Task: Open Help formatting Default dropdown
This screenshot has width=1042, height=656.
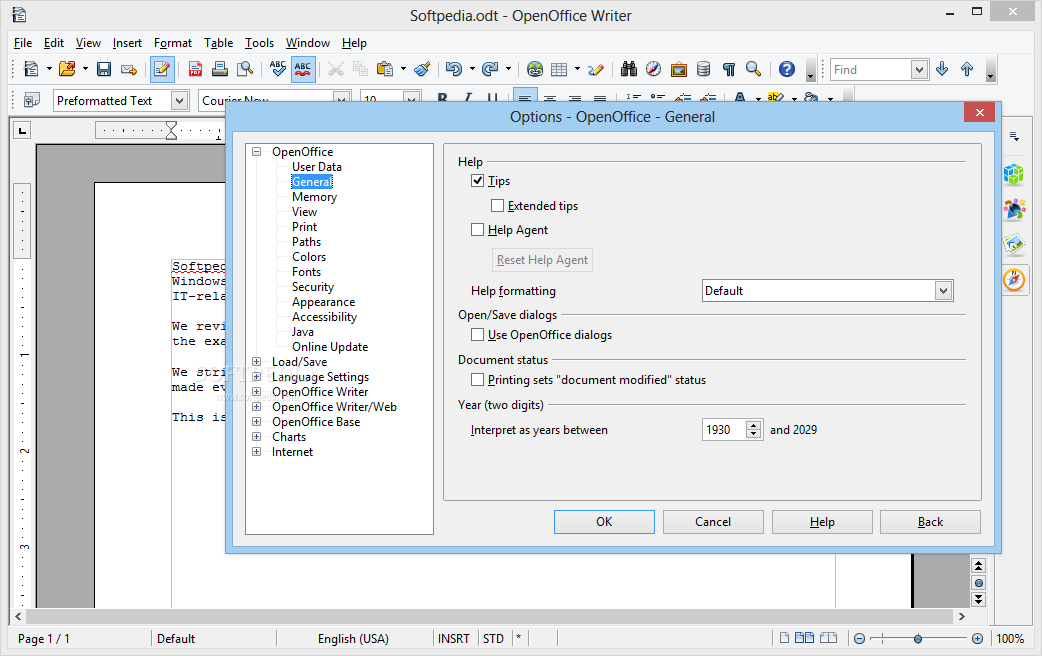Action: coord(944,290)
